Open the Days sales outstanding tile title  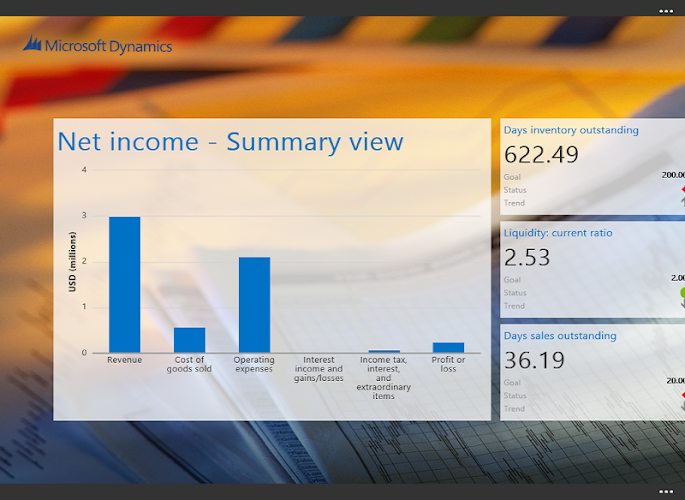pos(560,335)
